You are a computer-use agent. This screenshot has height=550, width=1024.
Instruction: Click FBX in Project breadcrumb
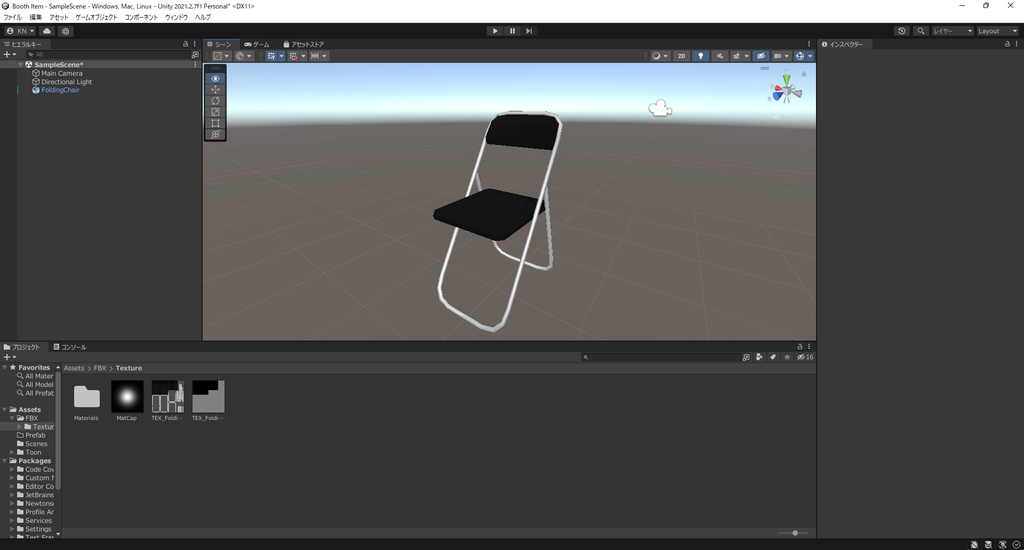pyautogui.click(x=100, y=368)
